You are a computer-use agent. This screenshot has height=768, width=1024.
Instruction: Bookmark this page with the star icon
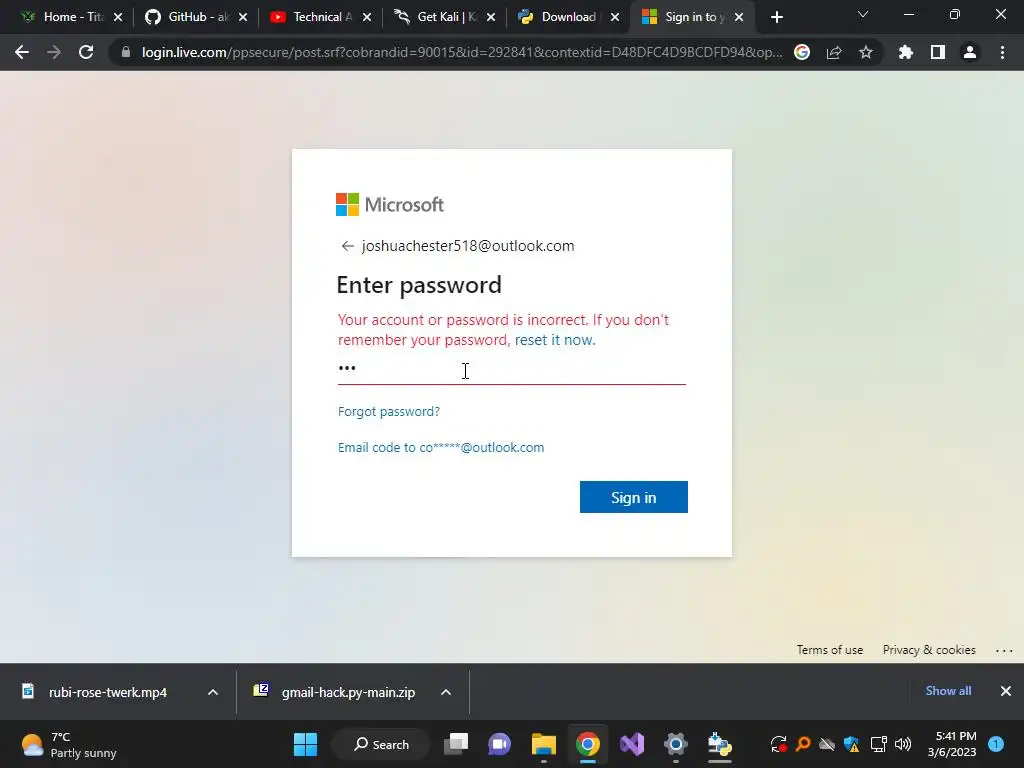866,52
